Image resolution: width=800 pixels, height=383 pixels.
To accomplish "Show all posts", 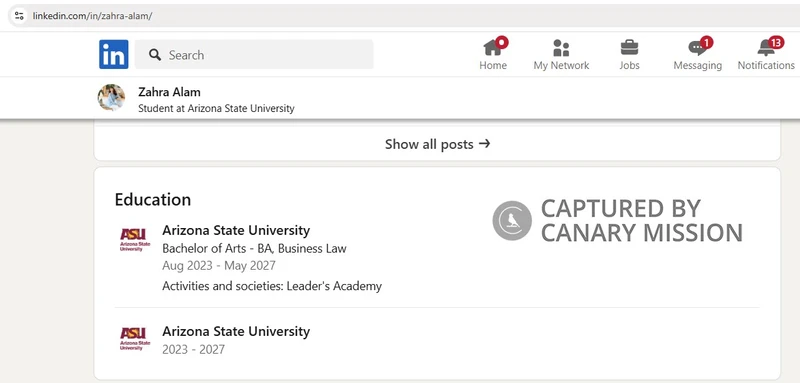I will point(437,144).
